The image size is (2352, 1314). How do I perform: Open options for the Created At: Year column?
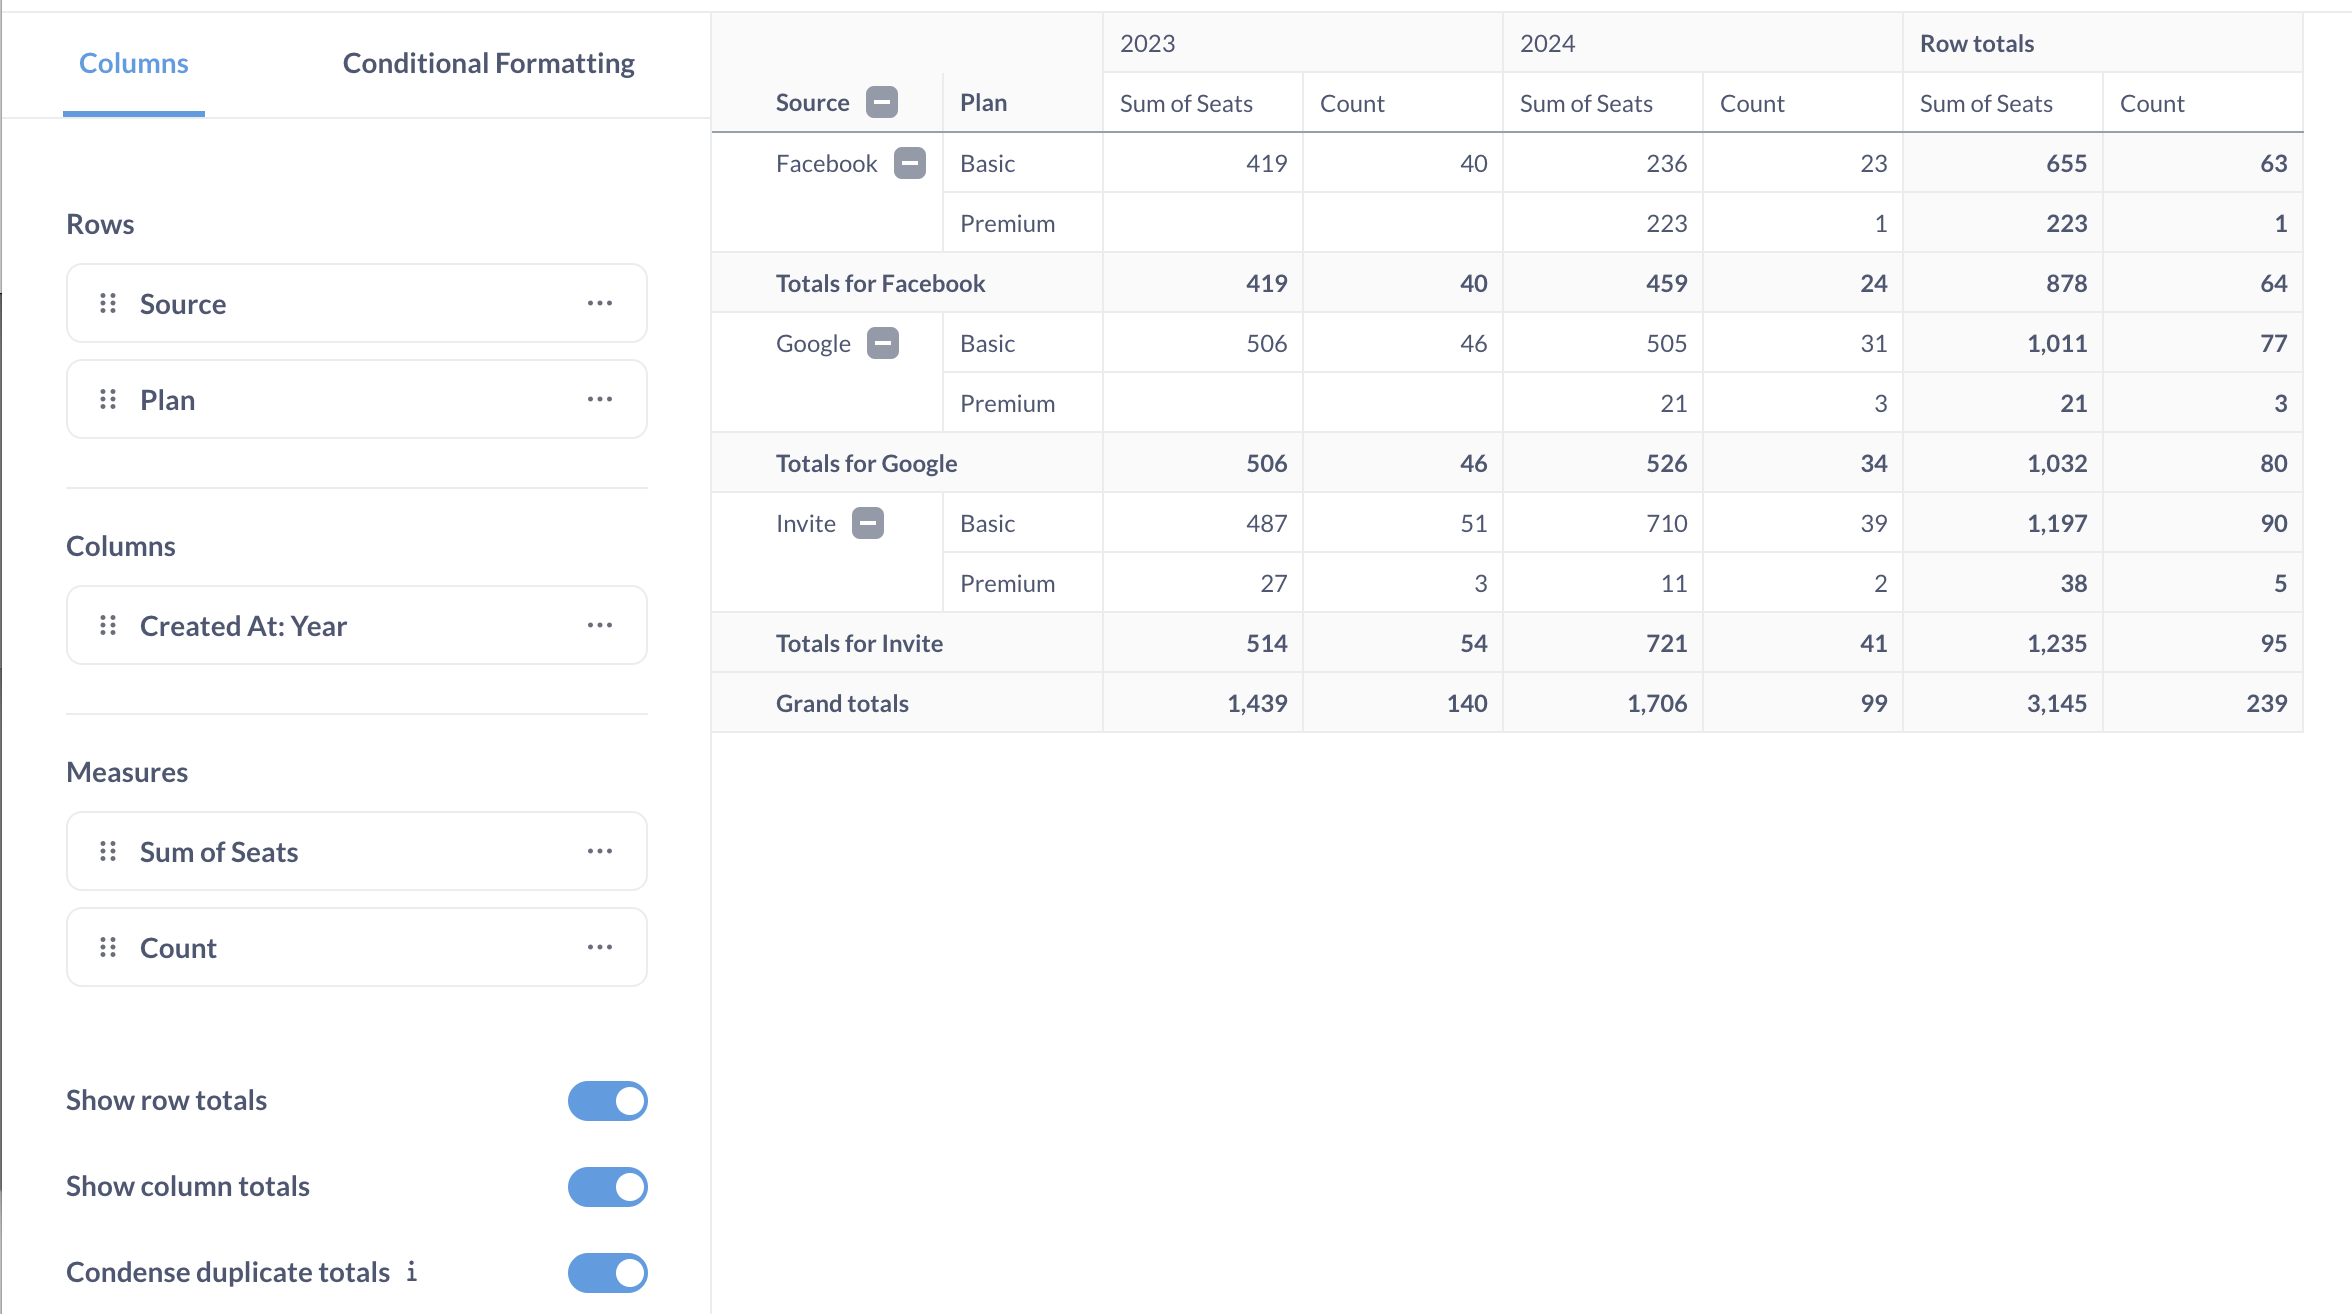(600, 625)
